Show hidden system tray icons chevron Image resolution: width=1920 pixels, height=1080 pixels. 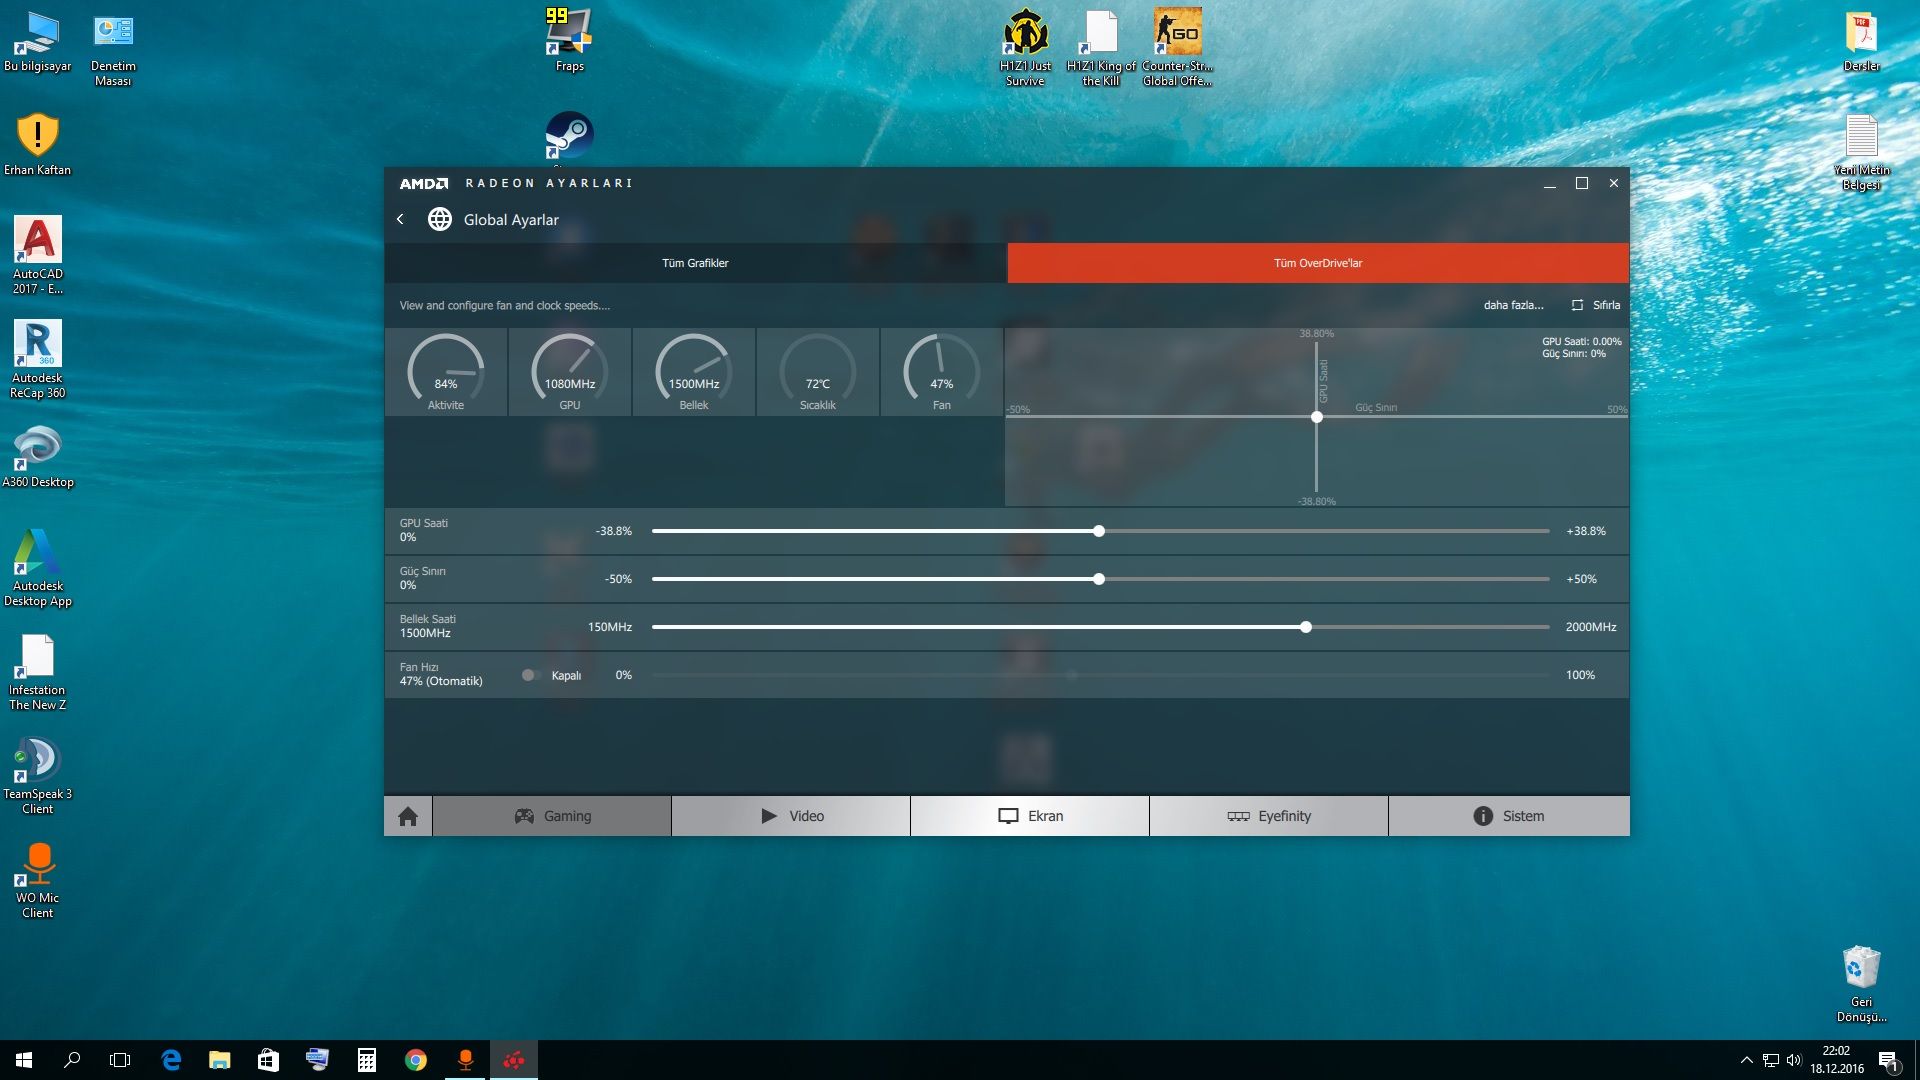1746,1060
